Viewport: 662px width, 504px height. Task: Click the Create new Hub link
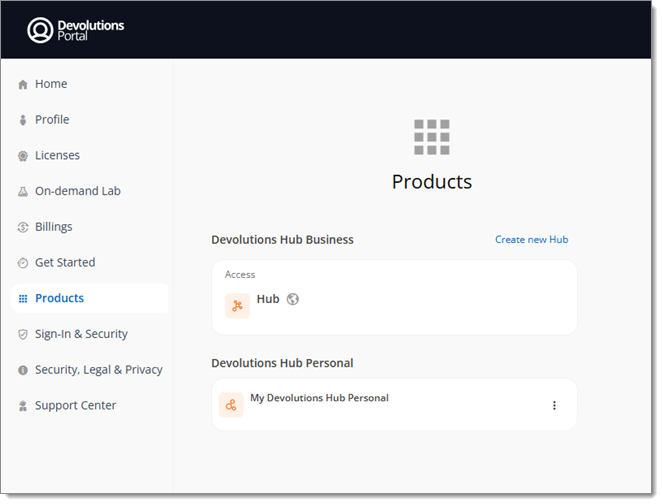(531, 240)
